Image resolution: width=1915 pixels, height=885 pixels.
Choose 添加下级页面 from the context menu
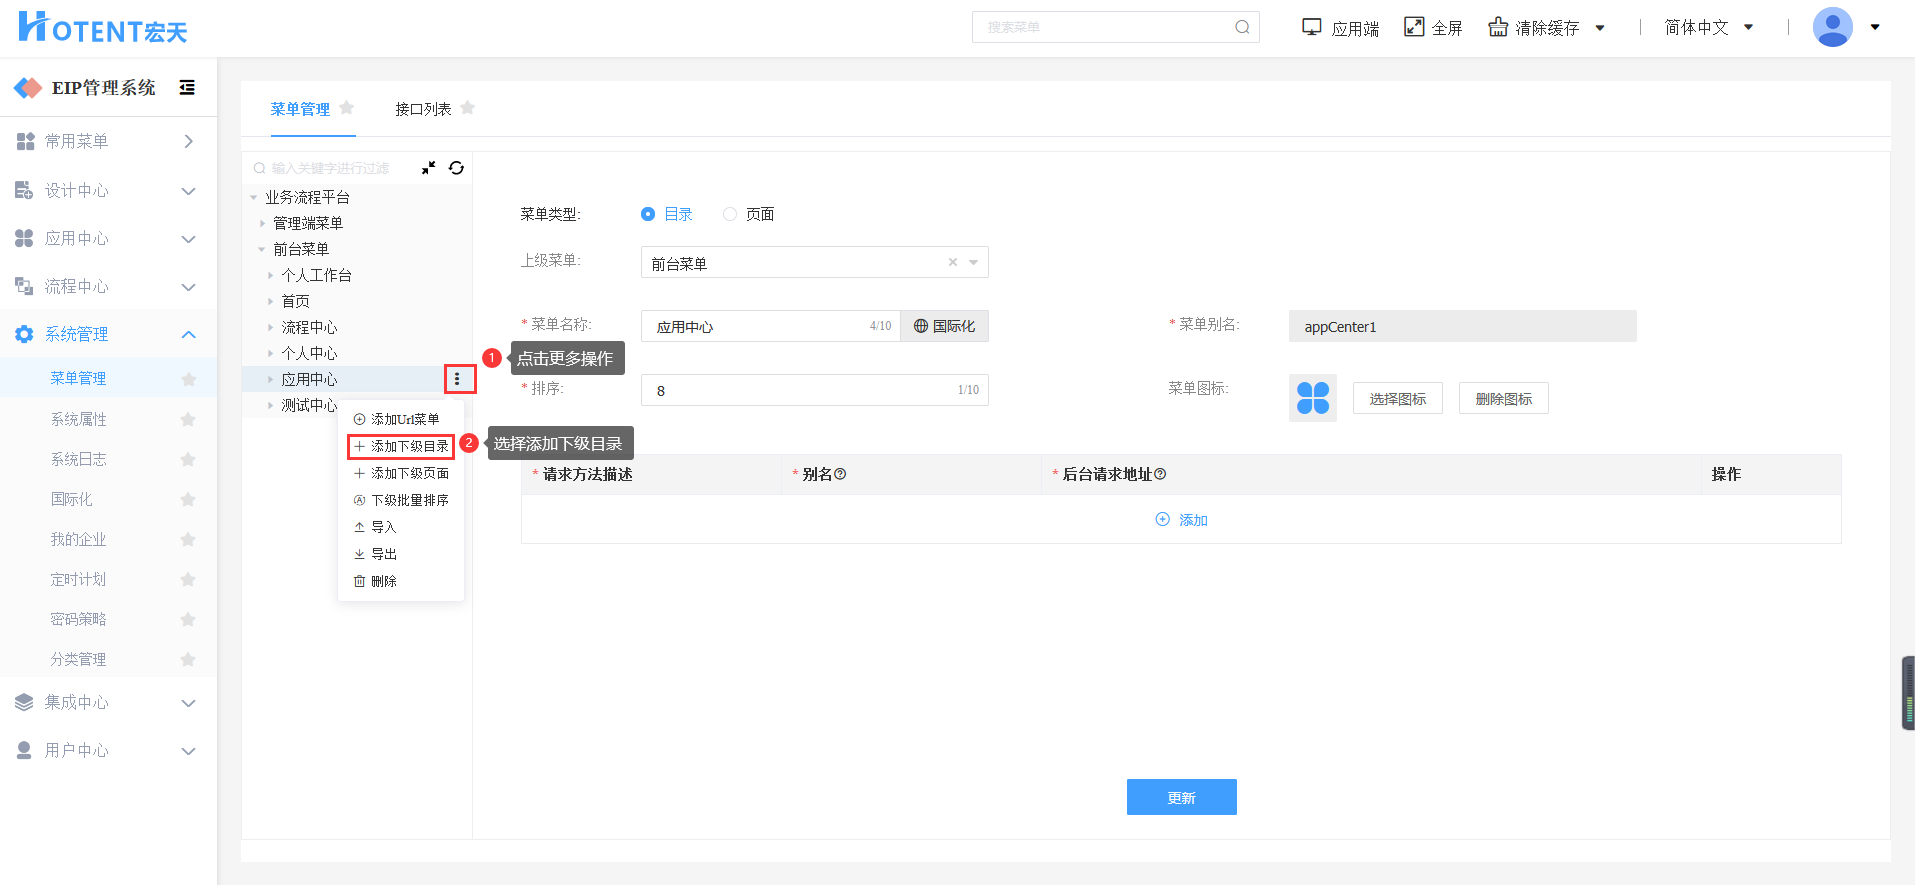(401, 473)
